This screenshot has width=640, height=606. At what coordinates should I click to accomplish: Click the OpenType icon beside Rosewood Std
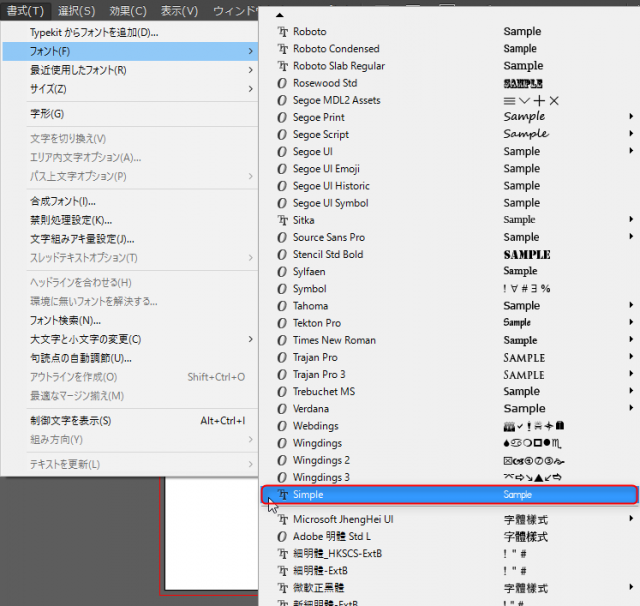click(282, 83)
